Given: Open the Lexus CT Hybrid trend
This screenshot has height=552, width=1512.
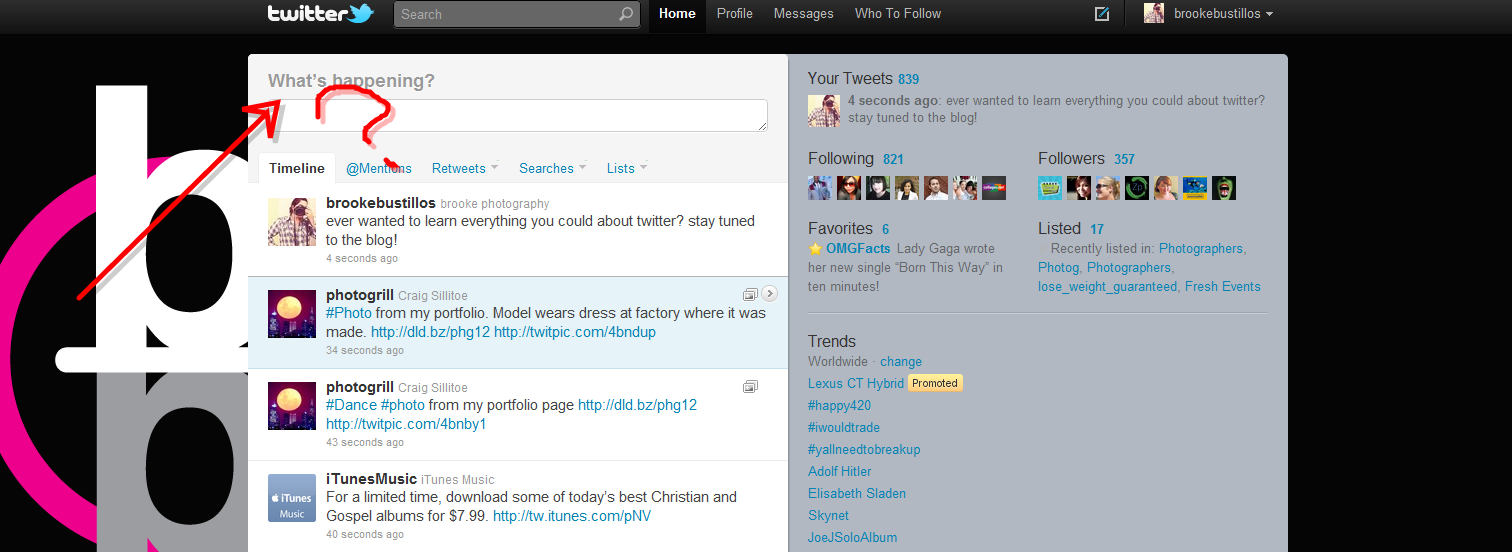Looking at the screenshot, I should [x=856, y=383].
